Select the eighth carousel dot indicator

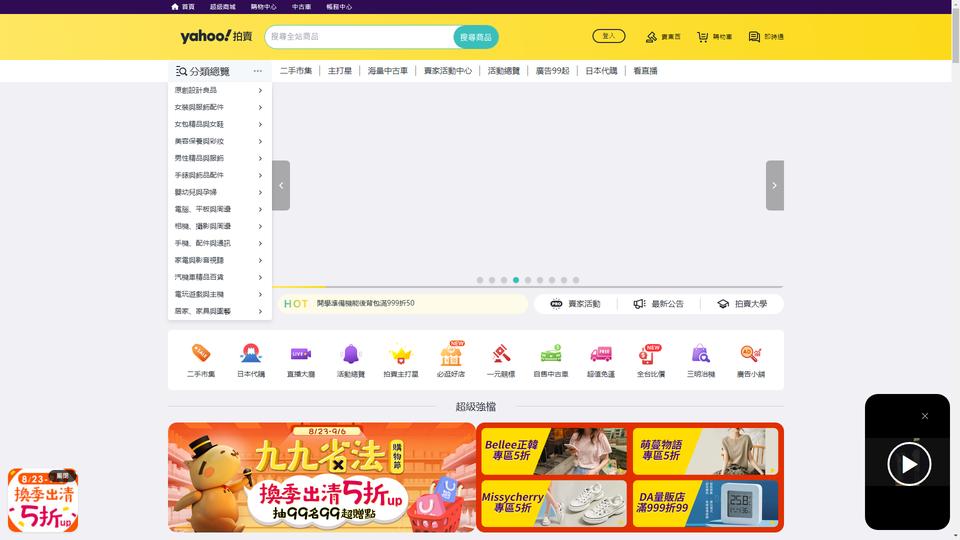564,280
